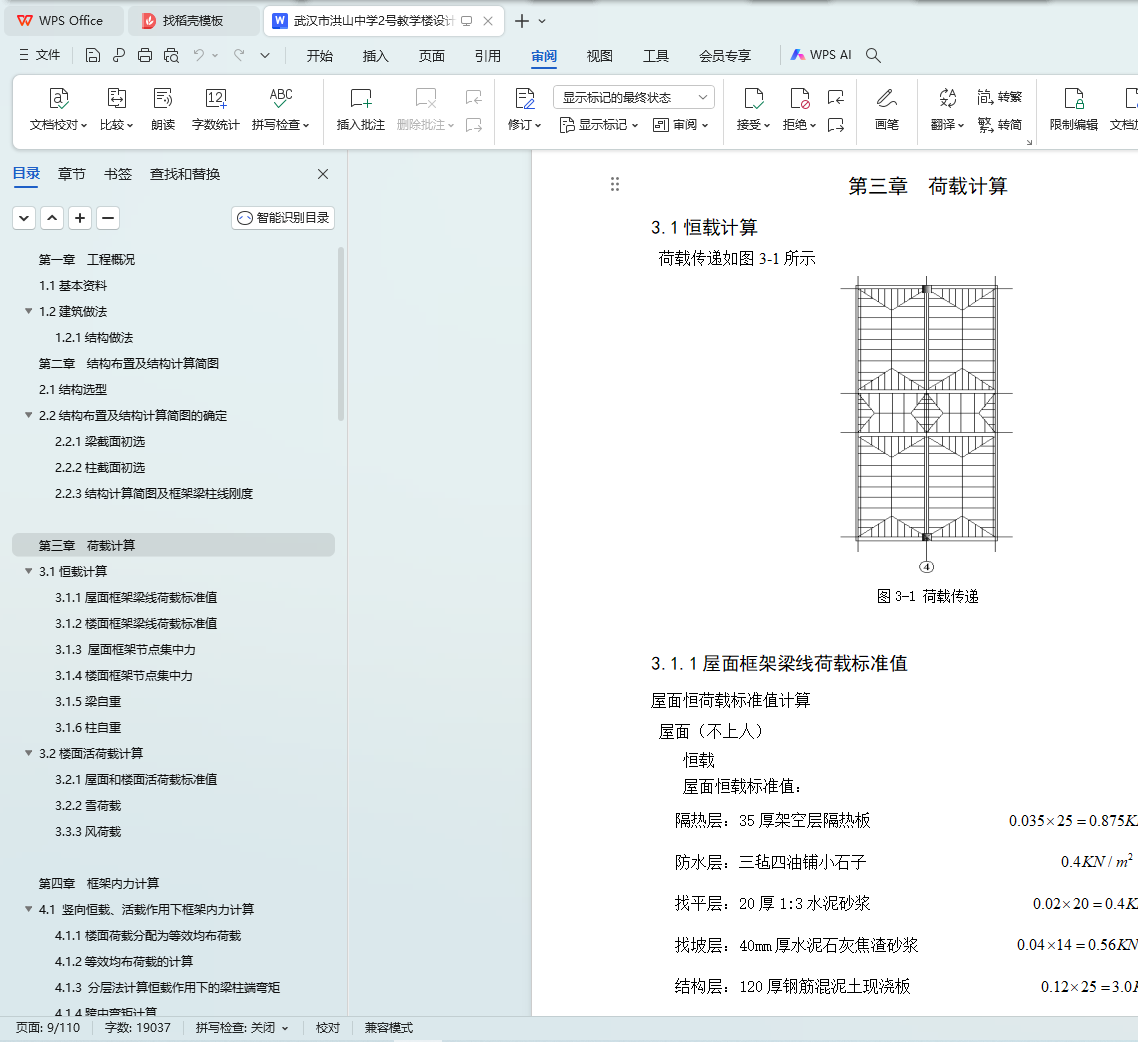Image resolution: width=1138 pixels, height=1042 pixels.
Task: Click the WPS AI button
Action: tap(821, 55)
